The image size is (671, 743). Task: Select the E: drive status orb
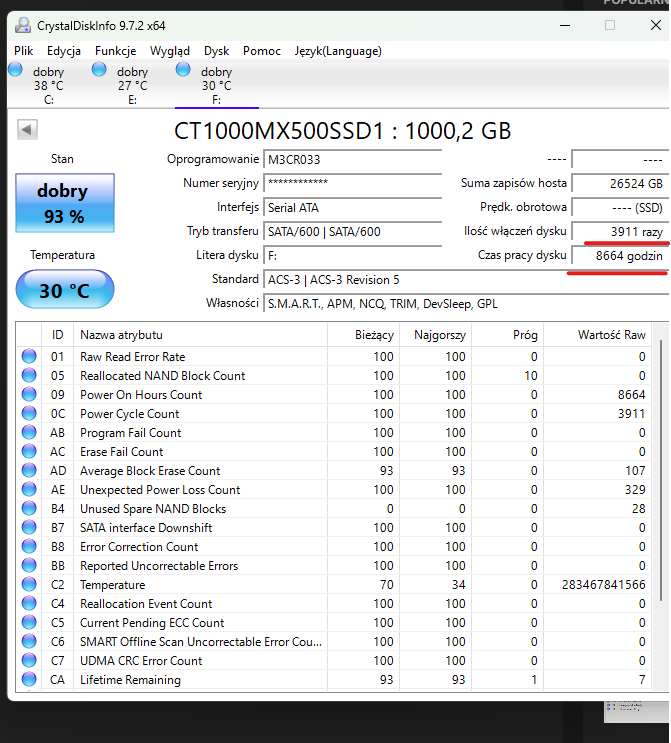point(99,69)
